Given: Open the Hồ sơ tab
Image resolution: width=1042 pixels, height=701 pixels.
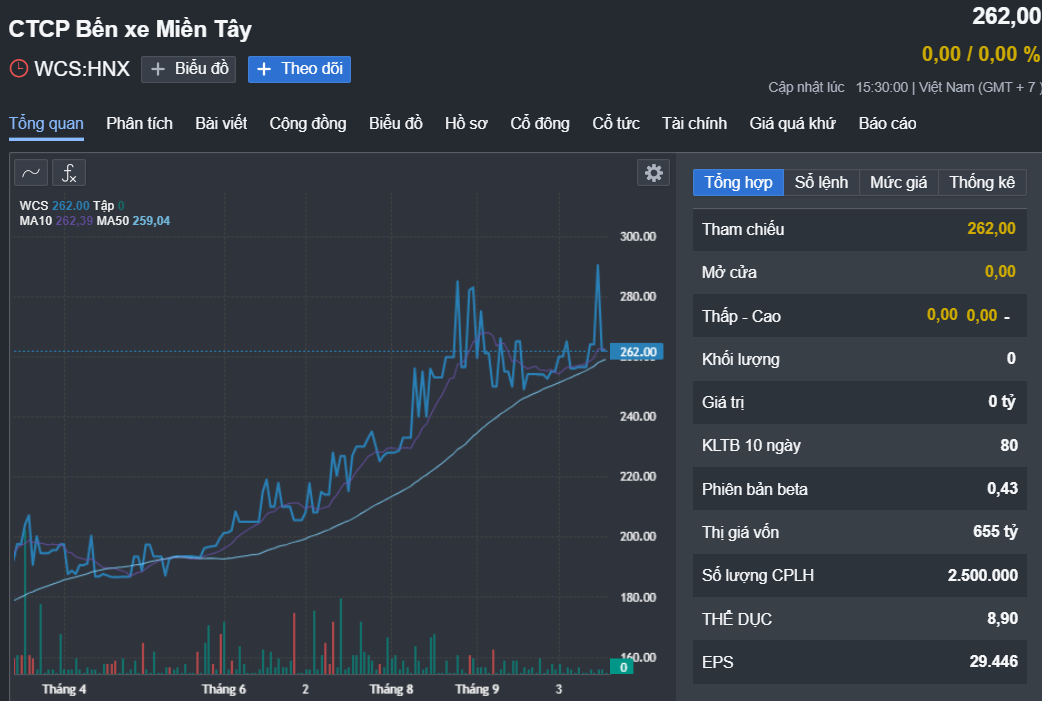Looking at the screenshot, I should tap(466, 123).
